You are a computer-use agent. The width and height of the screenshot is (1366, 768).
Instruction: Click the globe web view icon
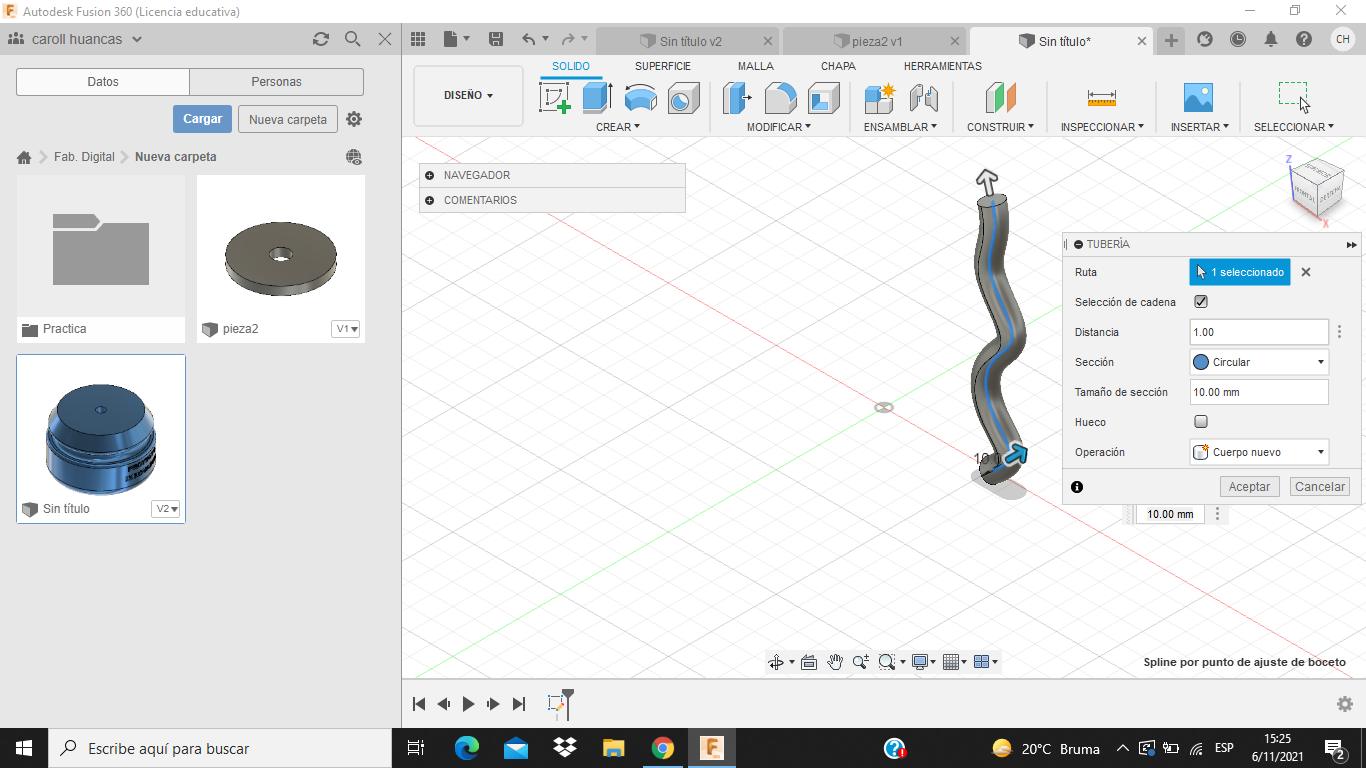(353, 157)
